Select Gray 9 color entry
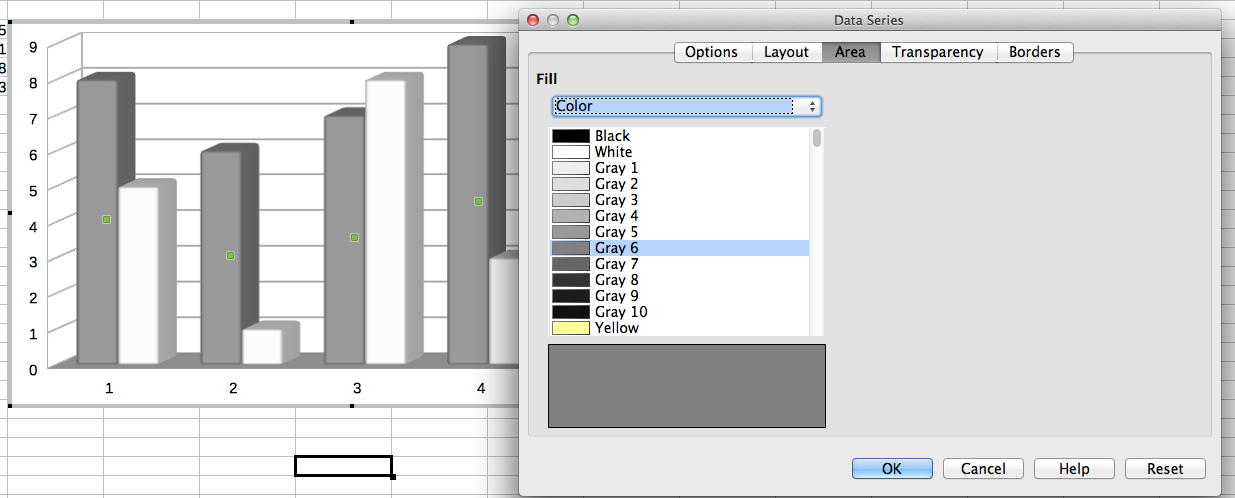Viewport: 1235px width, 498px height. (680, 296)
